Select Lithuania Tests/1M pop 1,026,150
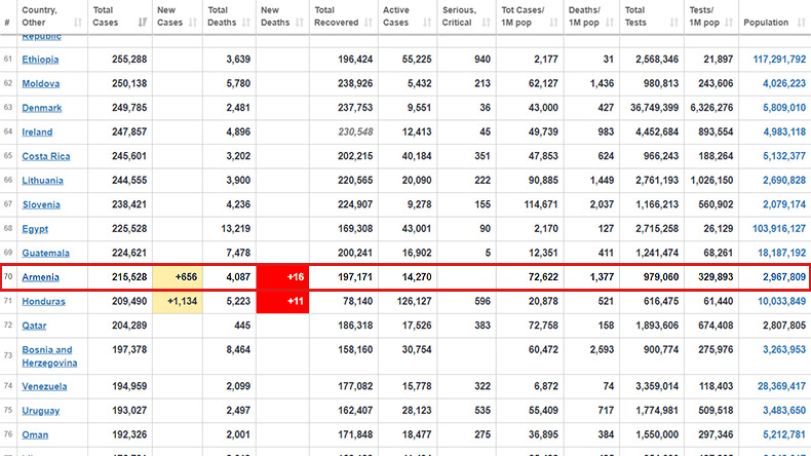This screenshot has height=456, width=811. (x=712, y=180)
